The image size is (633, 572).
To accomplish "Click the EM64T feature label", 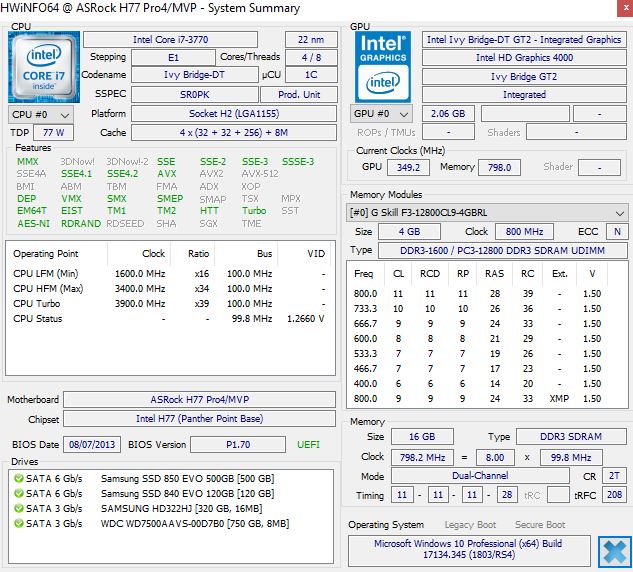I will [x=32, y=211].
